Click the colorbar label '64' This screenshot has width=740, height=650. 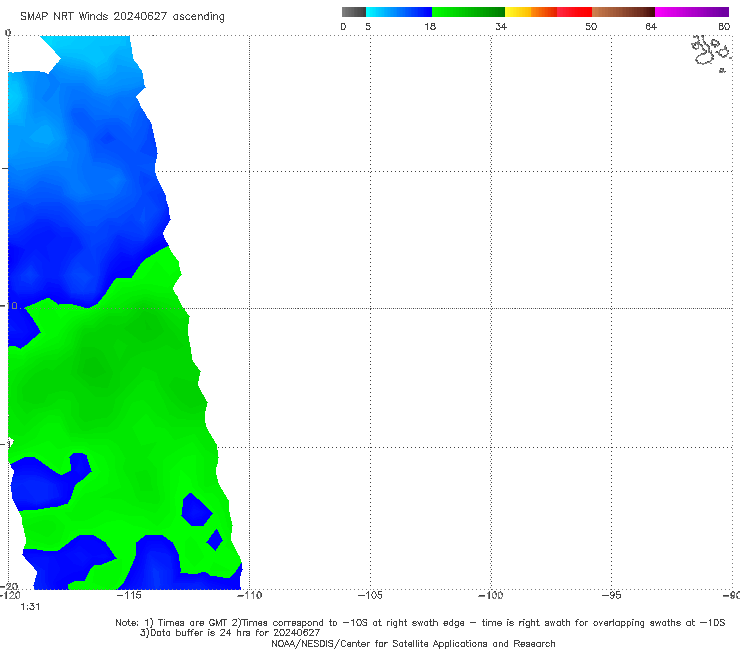[x=651, y=26]
